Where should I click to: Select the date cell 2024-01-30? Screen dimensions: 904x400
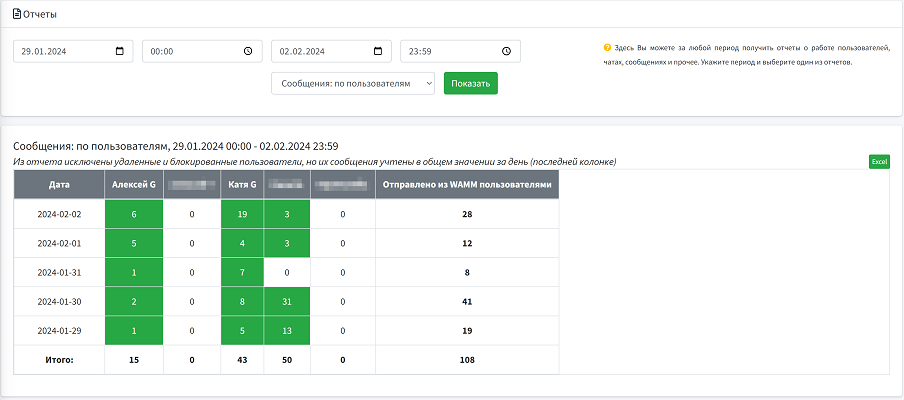click(x=59, y=301)
